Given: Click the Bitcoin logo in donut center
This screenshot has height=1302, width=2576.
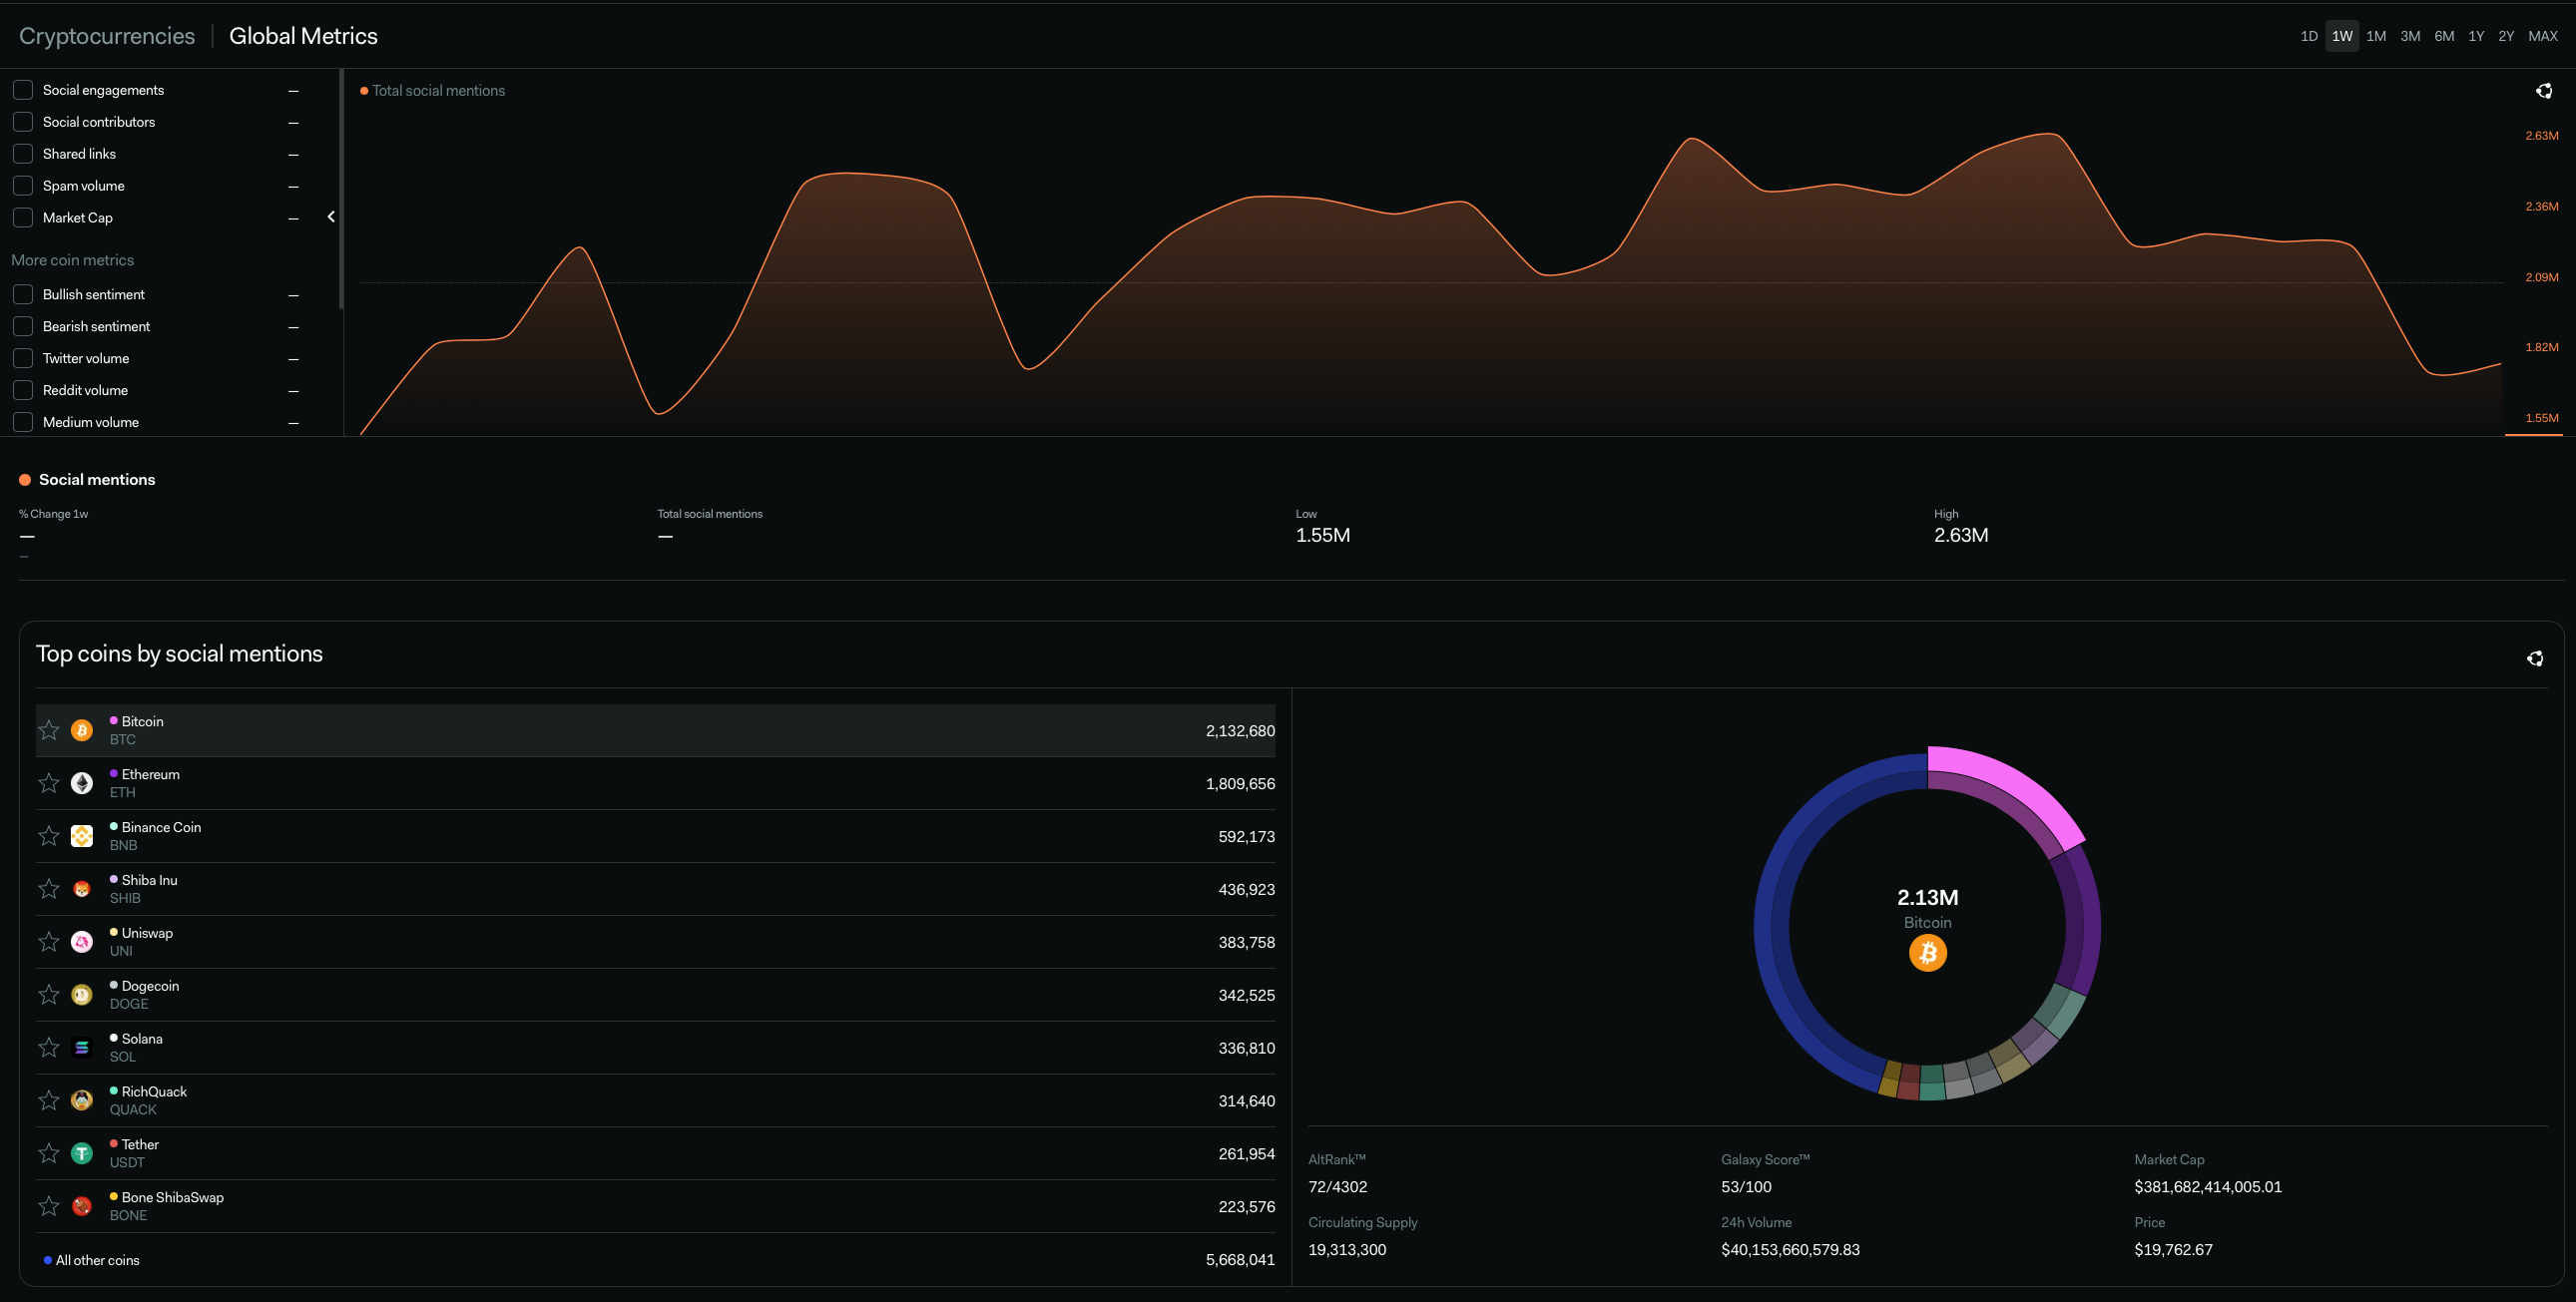Looking at the screenshot, I should [x=1927, y=953].
